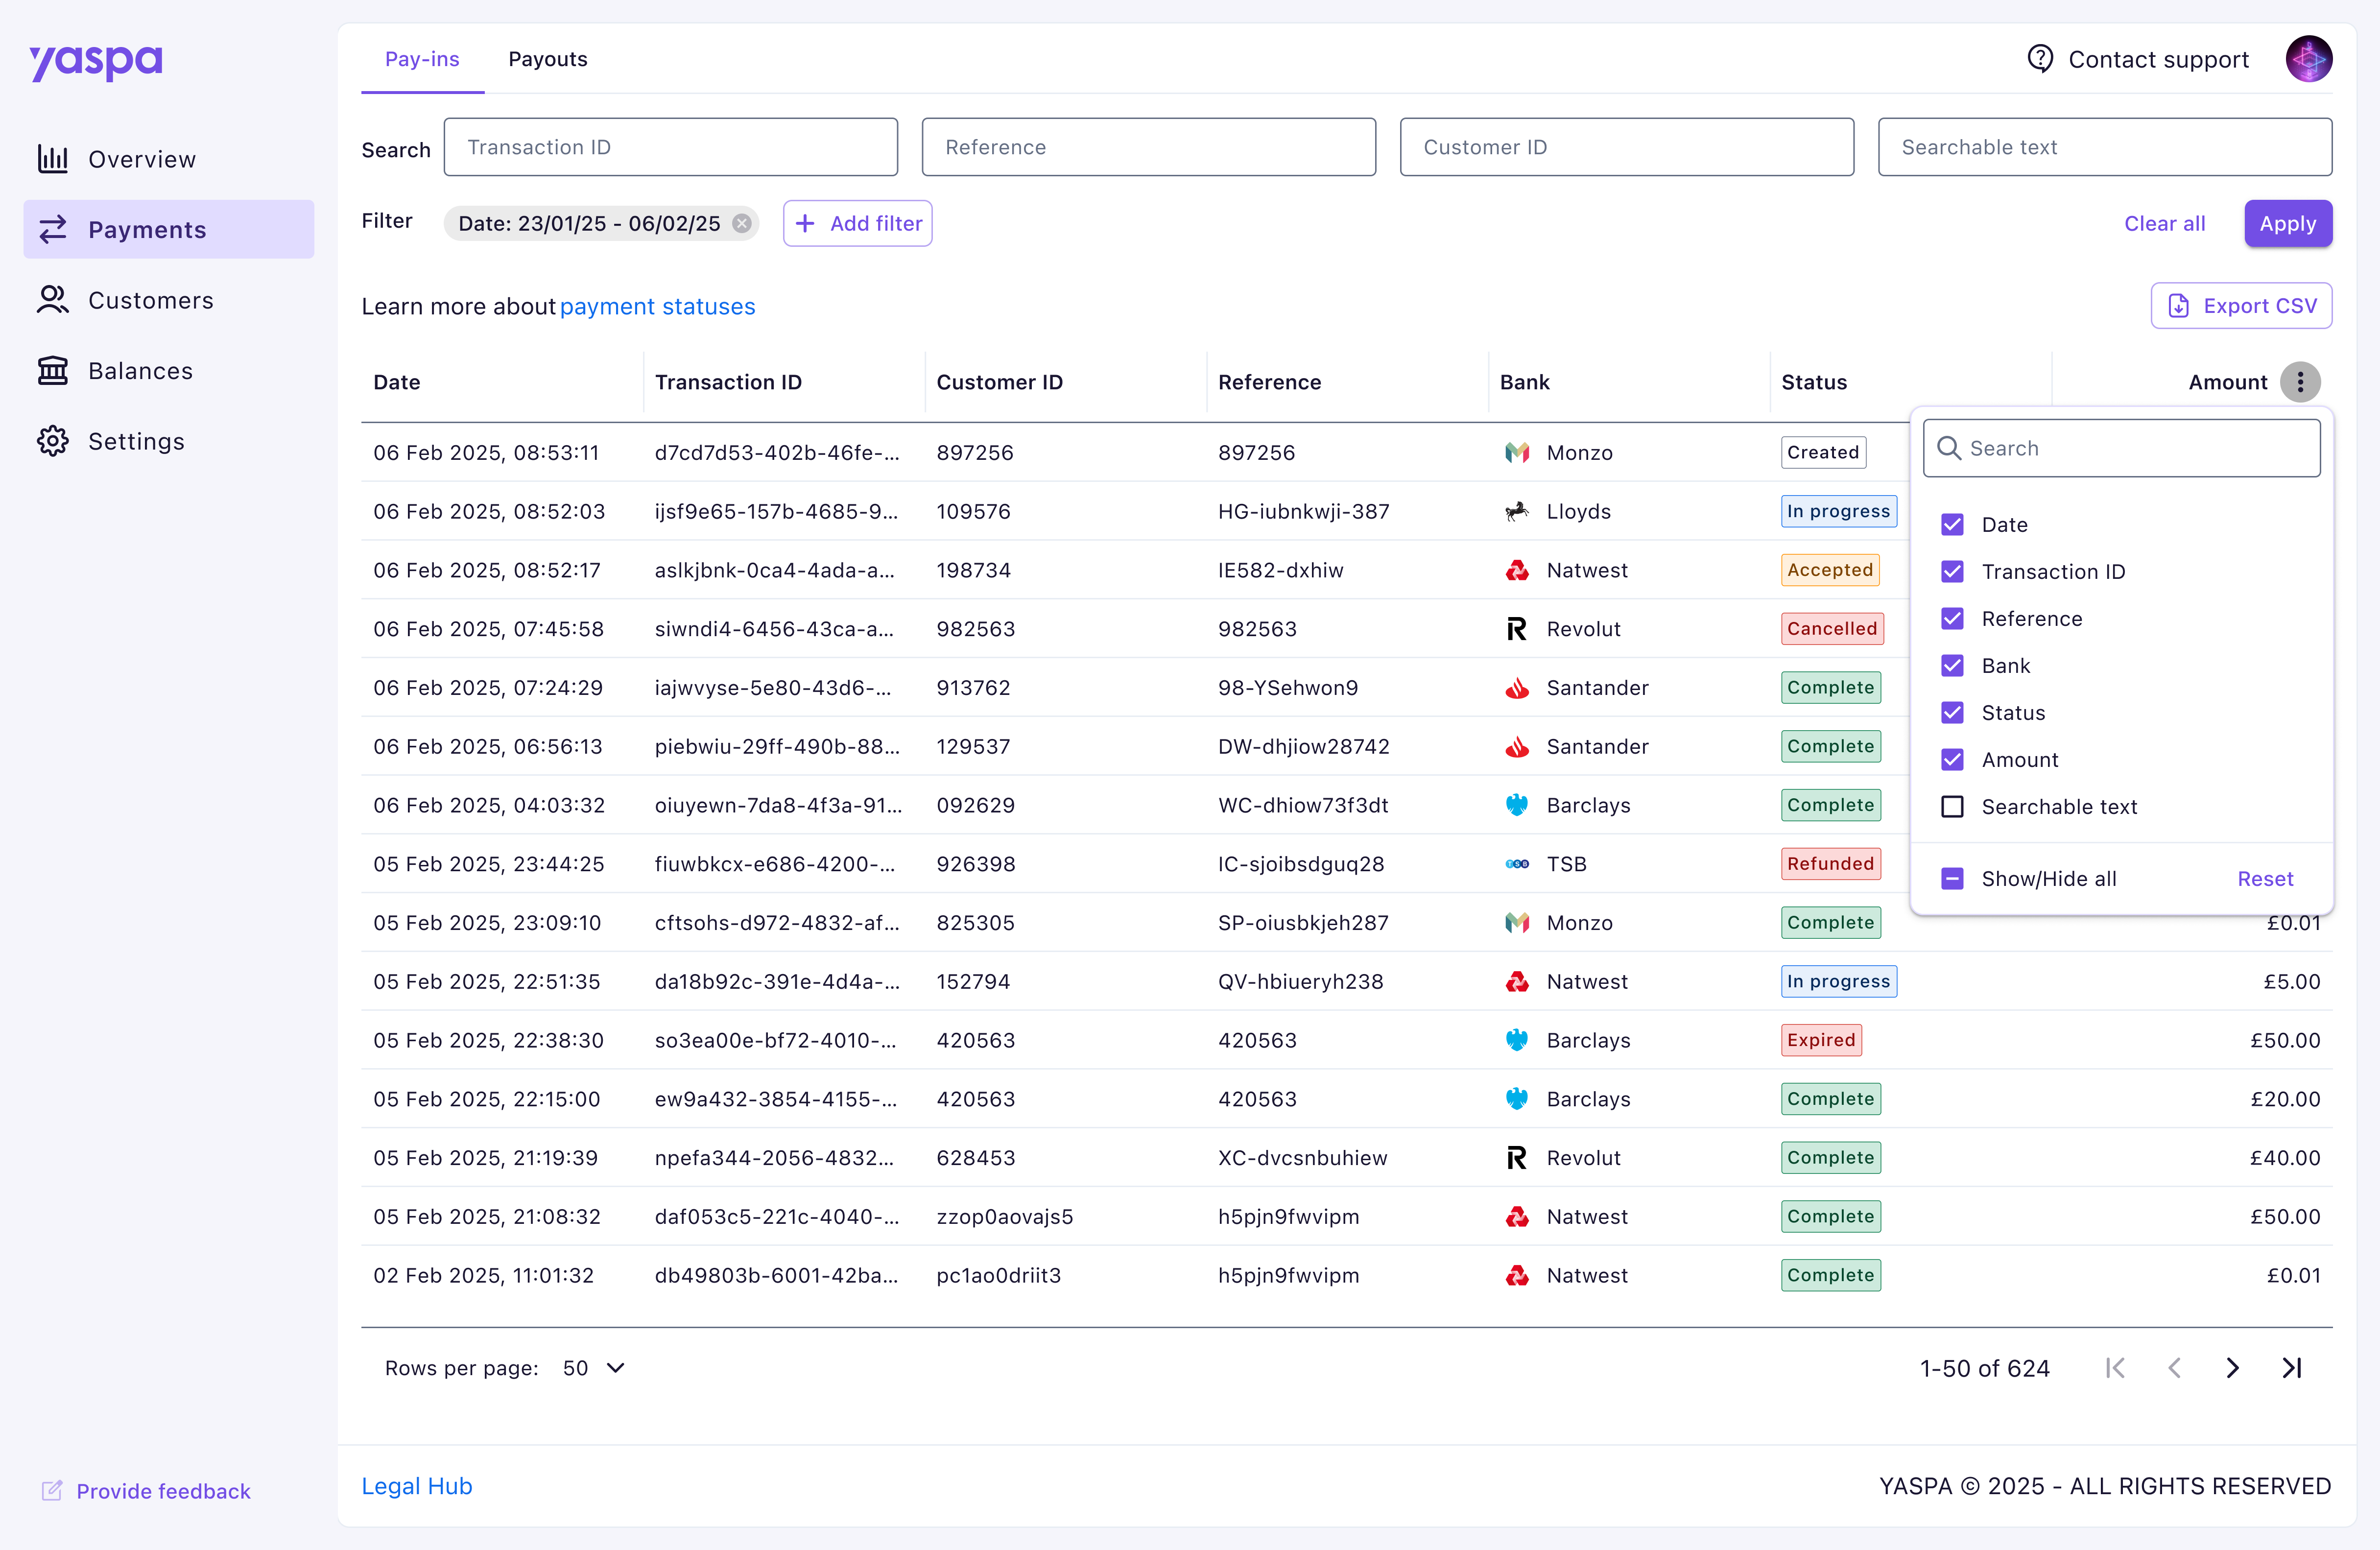Remove the date filter chip
The height and width of the screenshot is (1550, 2380).
(742, 223)
